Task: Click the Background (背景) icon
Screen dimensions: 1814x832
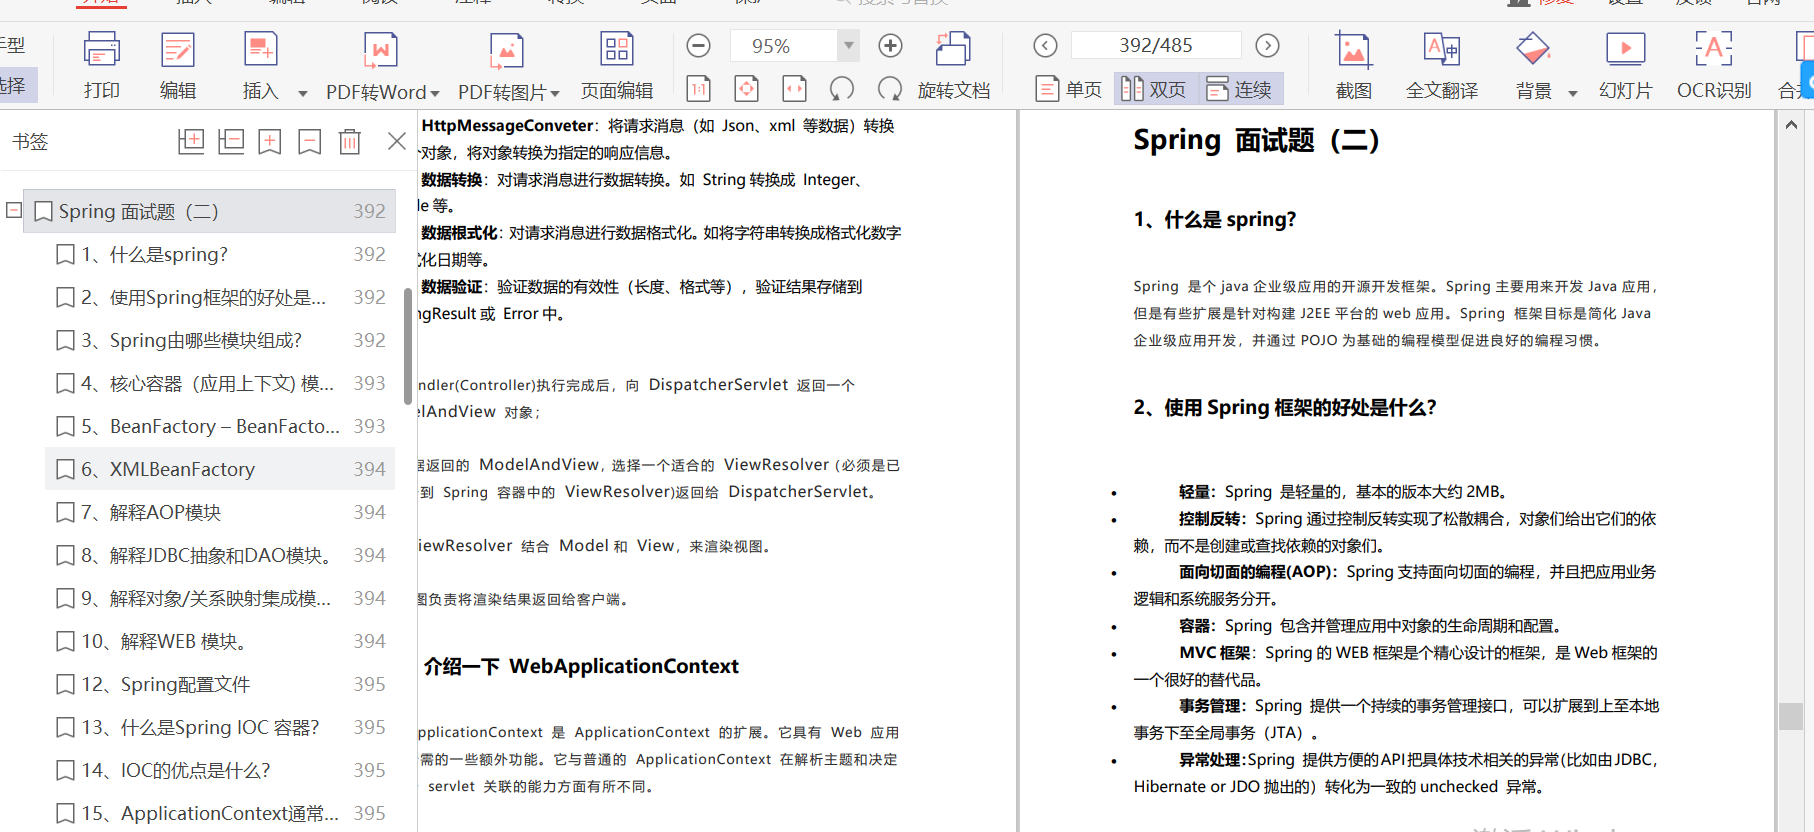Action: 1533,49
